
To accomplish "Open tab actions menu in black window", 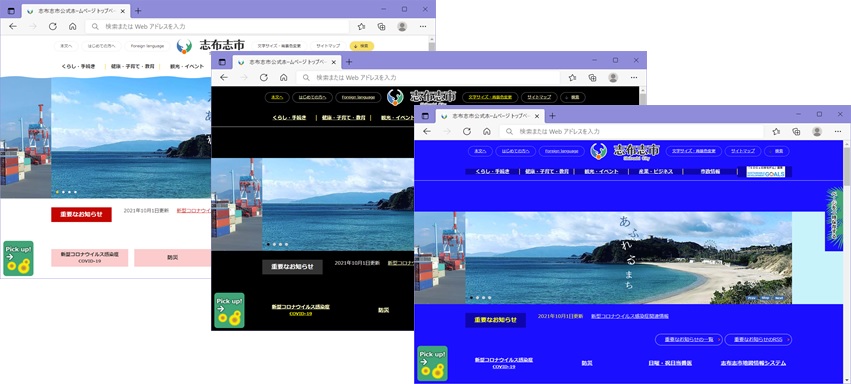I will tap(223, 62).
